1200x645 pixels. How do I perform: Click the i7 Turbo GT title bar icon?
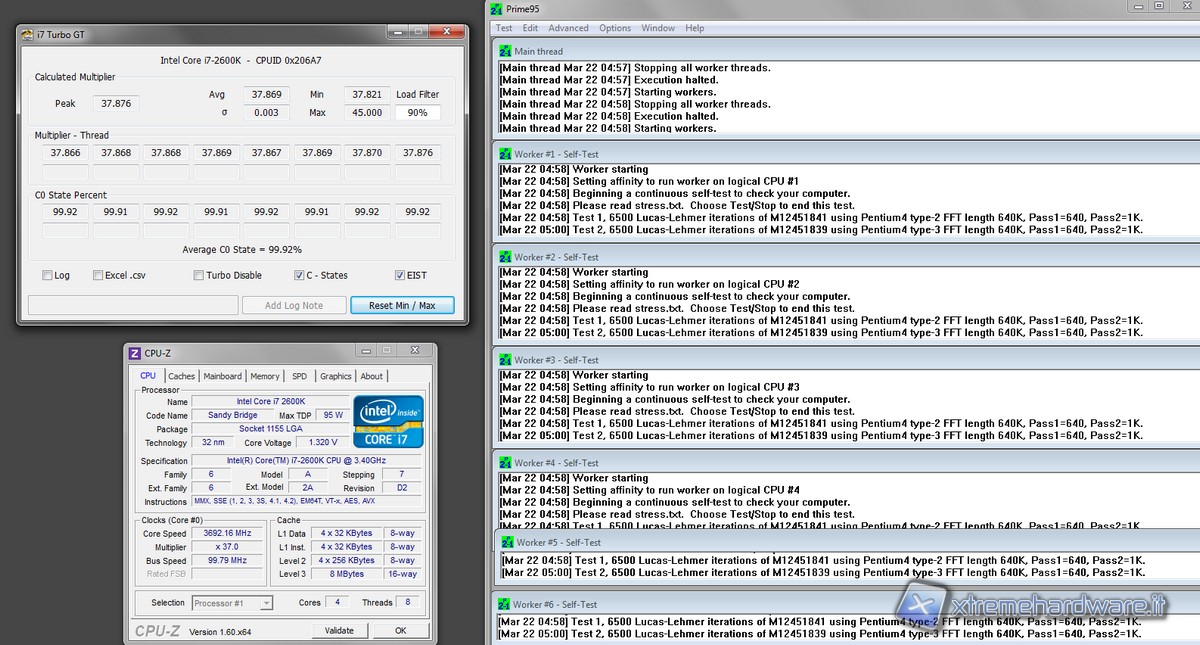28,34
